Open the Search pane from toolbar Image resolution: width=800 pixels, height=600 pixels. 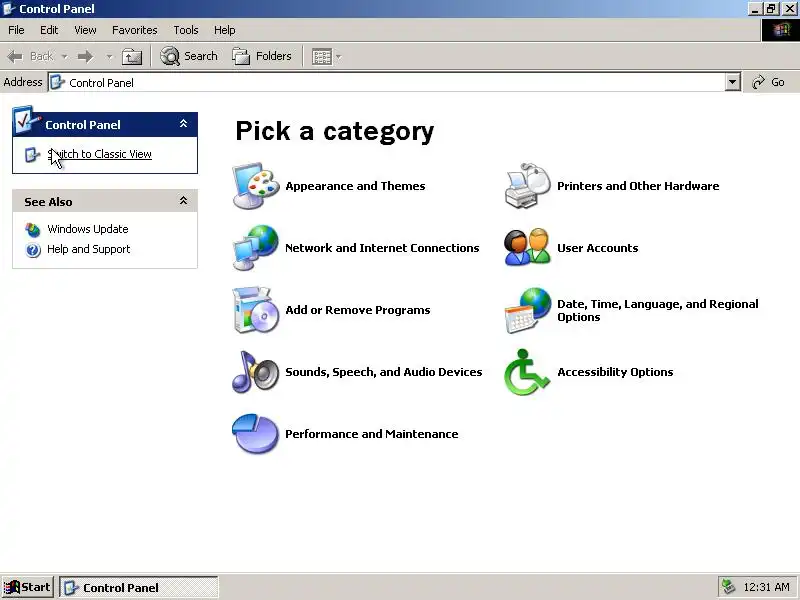click(189, 56)
